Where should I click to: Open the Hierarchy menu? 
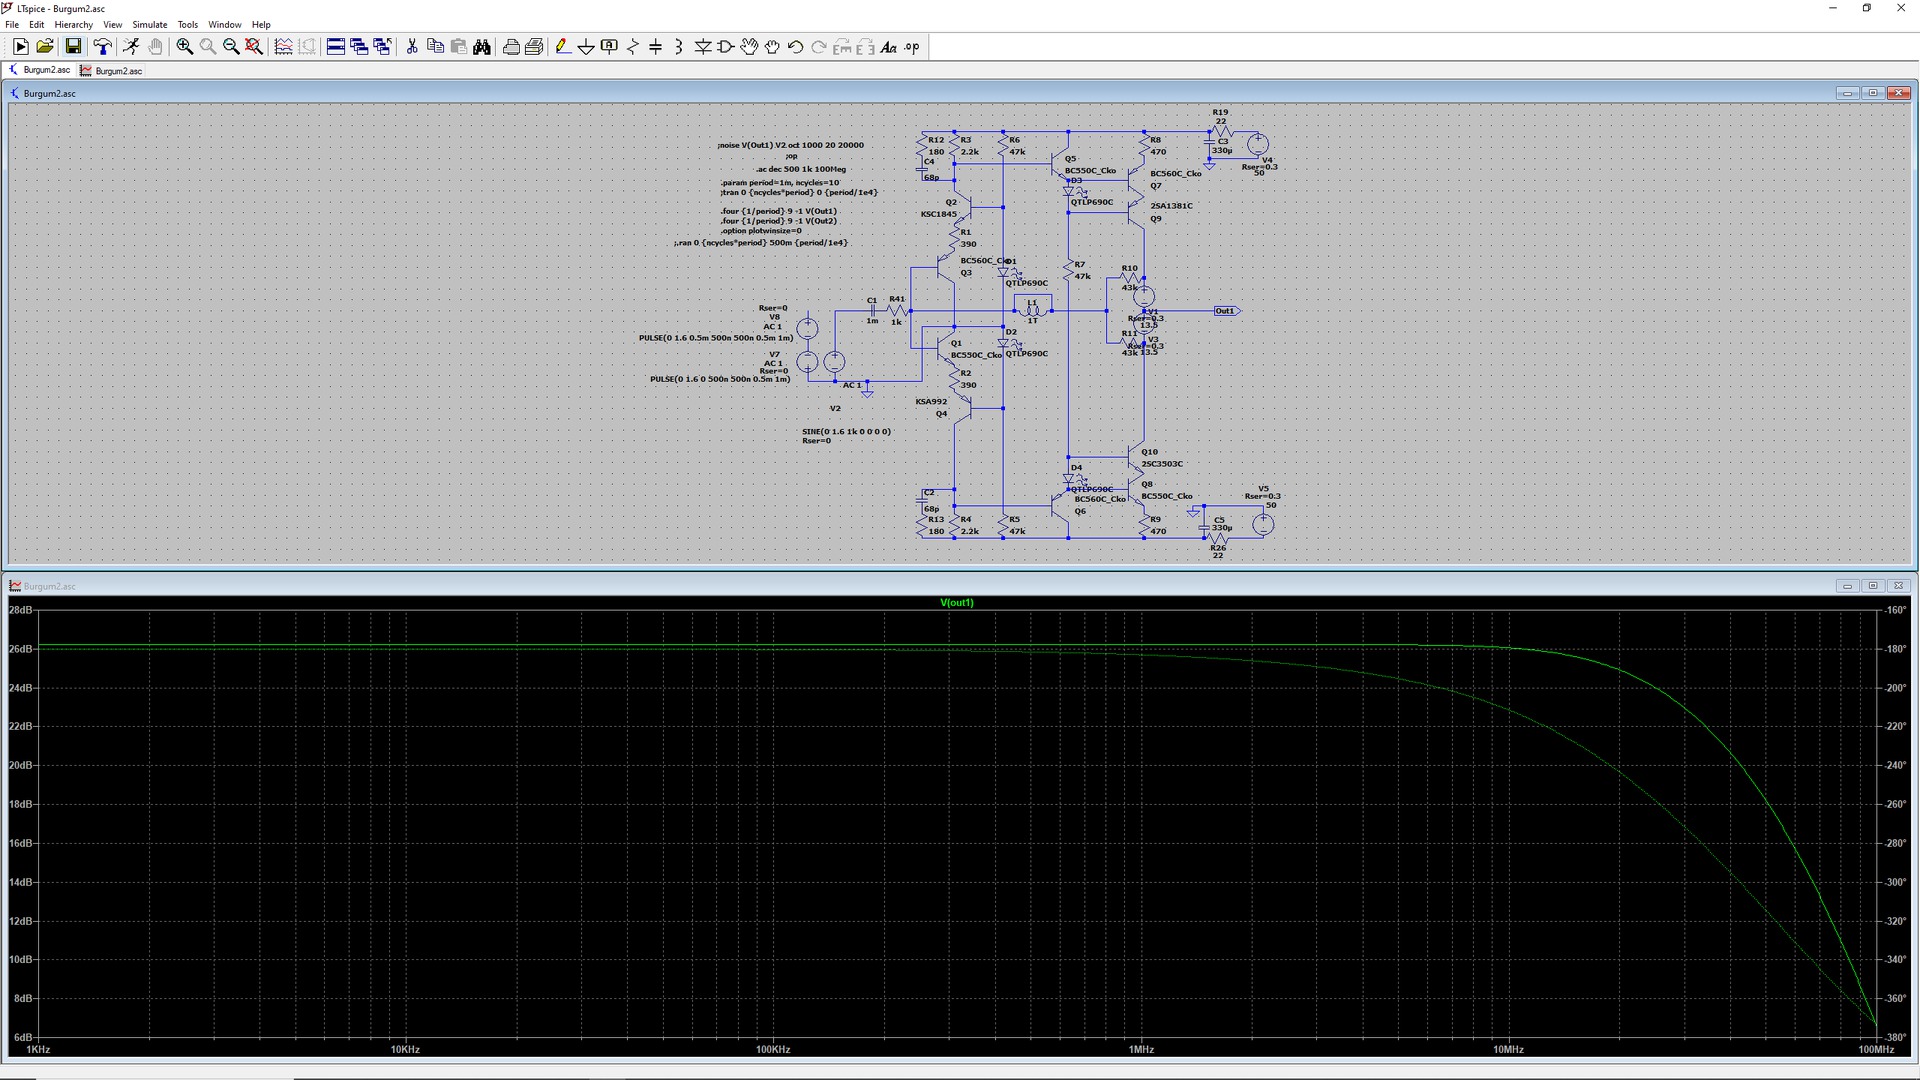(73, 25)
